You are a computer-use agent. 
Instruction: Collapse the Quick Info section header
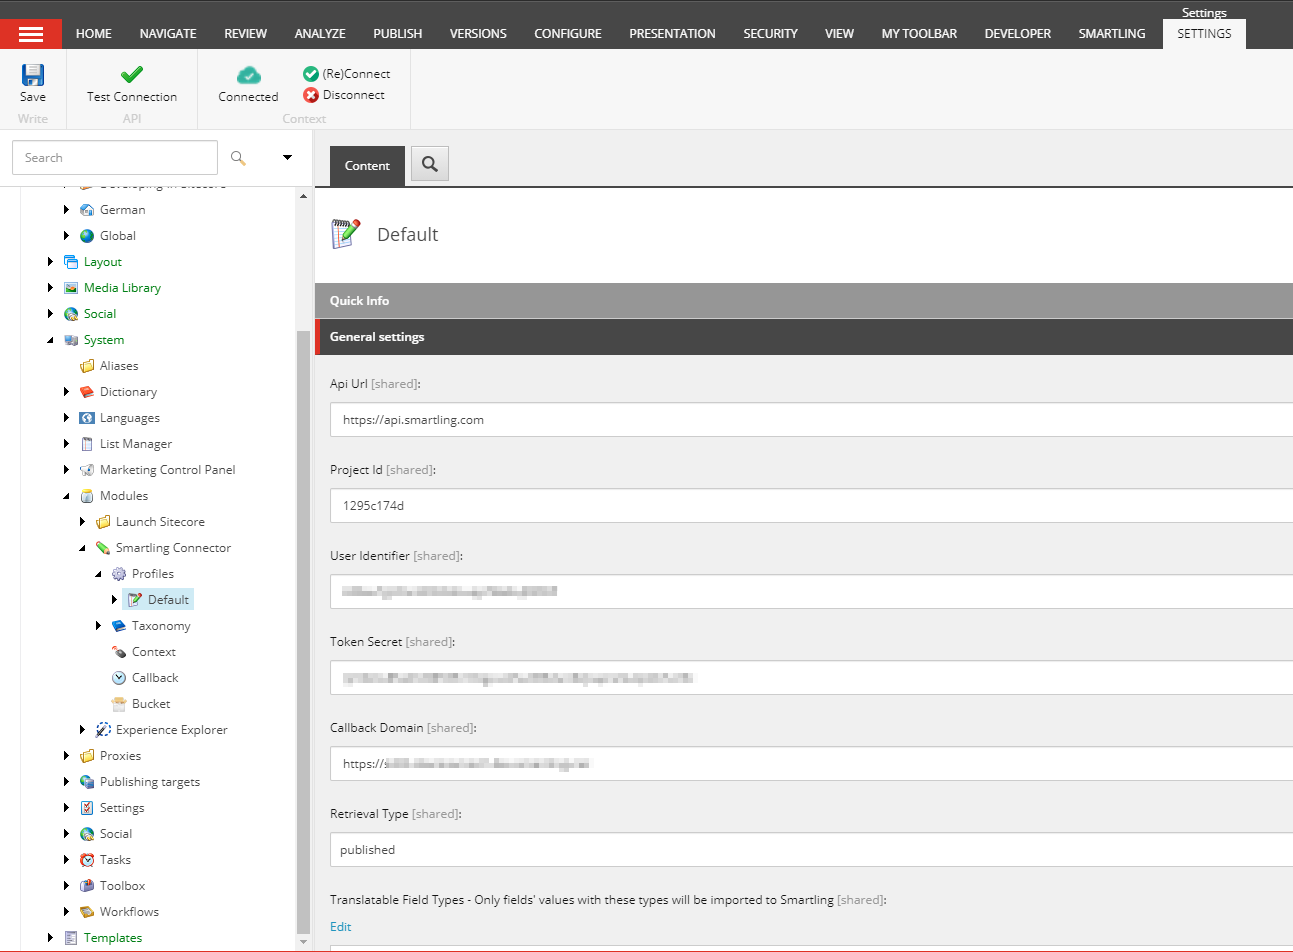click(804, 300)
